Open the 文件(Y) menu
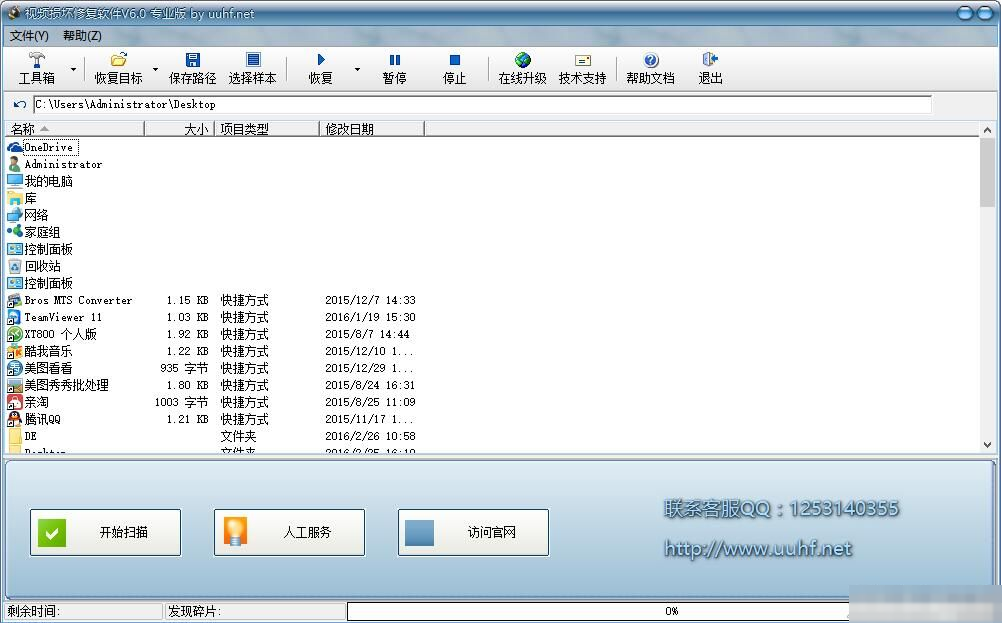1002x623 pixels. tap(29, 36)
